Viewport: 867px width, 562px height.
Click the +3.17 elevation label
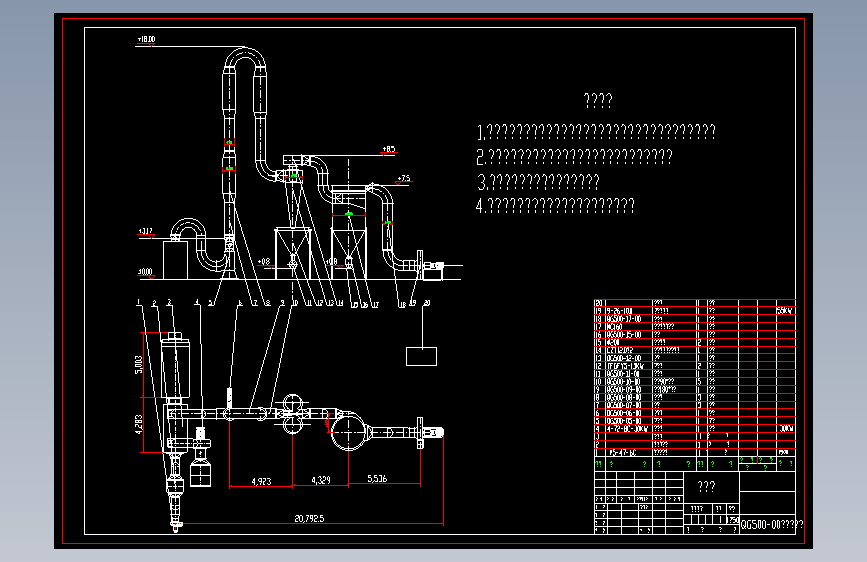tap(145, 231)
